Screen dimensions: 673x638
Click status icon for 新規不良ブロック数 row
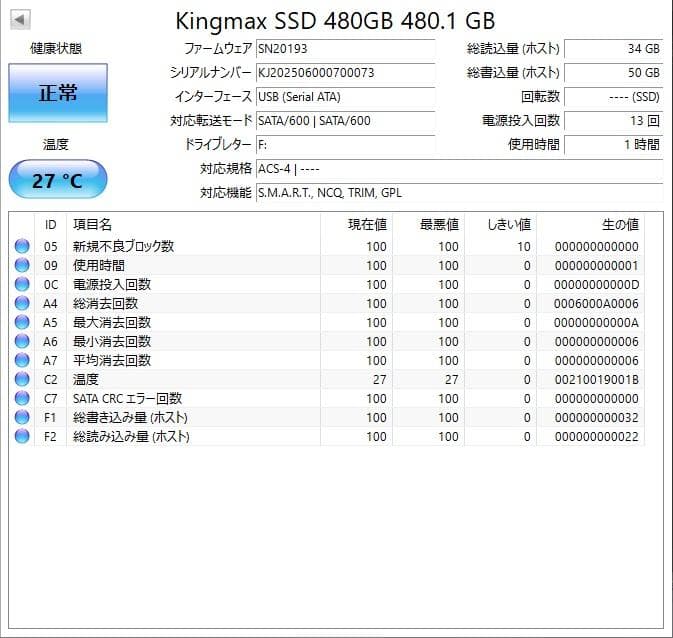click(x=22, y=246)
